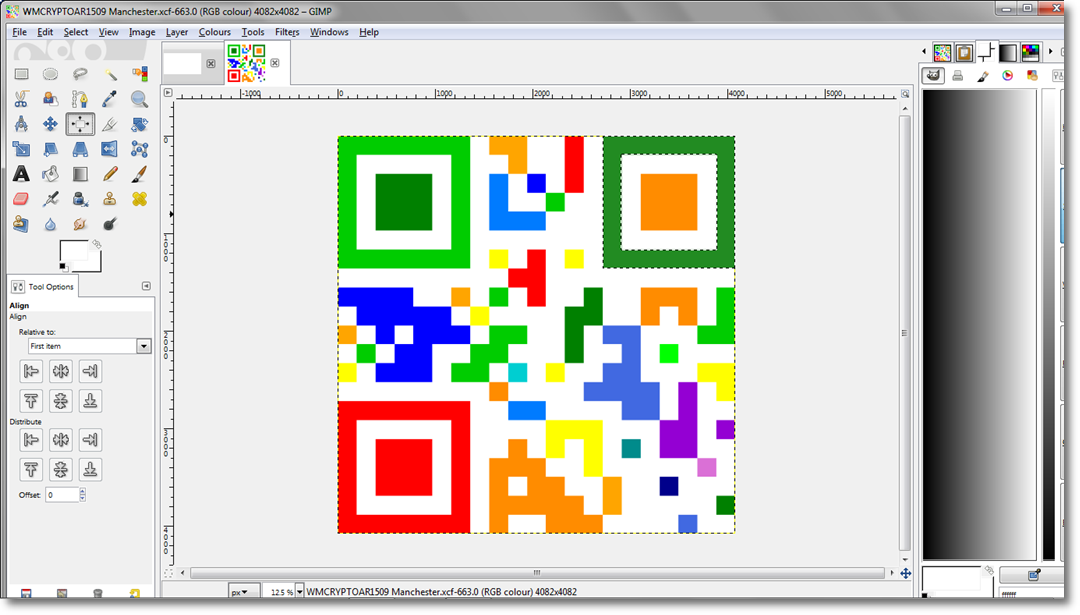Screen dimensions: 1080x615
Task: Pick the Eraser tool
Action: [21, 199]
